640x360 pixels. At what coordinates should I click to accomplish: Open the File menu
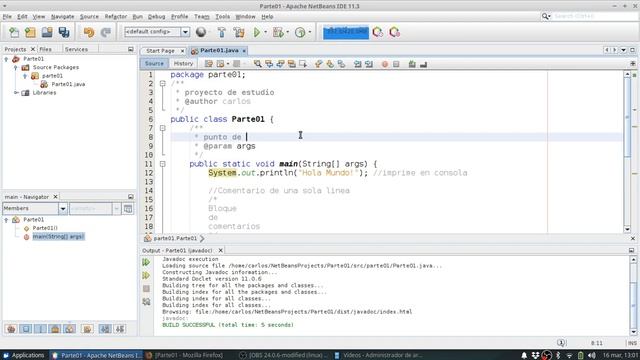(7, 17)
